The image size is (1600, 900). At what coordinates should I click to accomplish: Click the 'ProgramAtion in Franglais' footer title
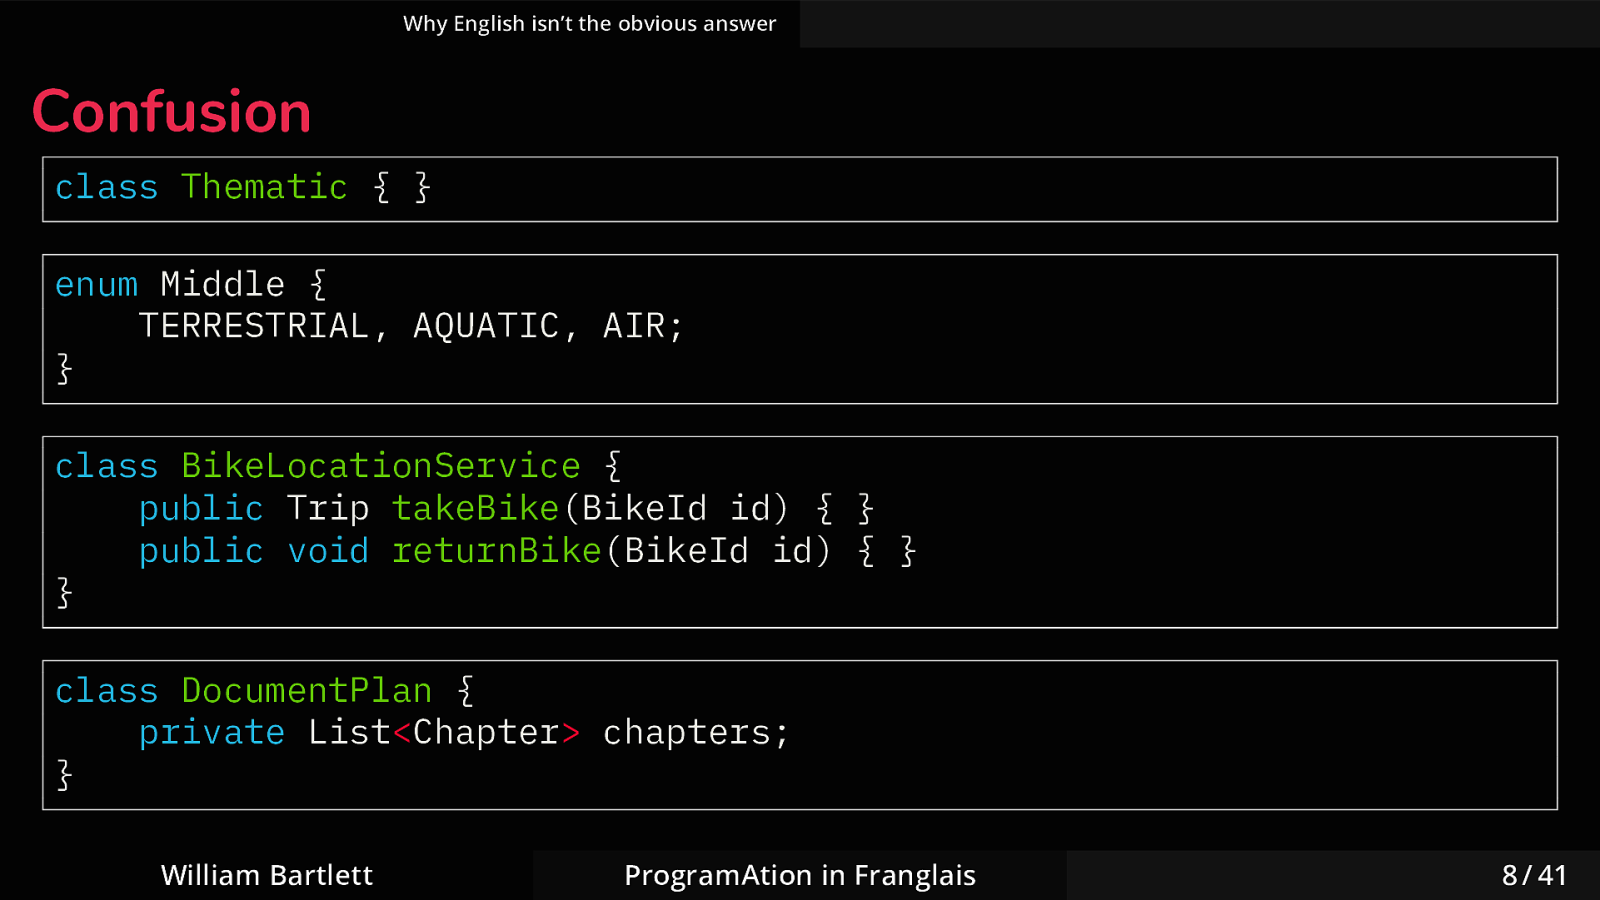pyautogui.click(x=800, y=875)
